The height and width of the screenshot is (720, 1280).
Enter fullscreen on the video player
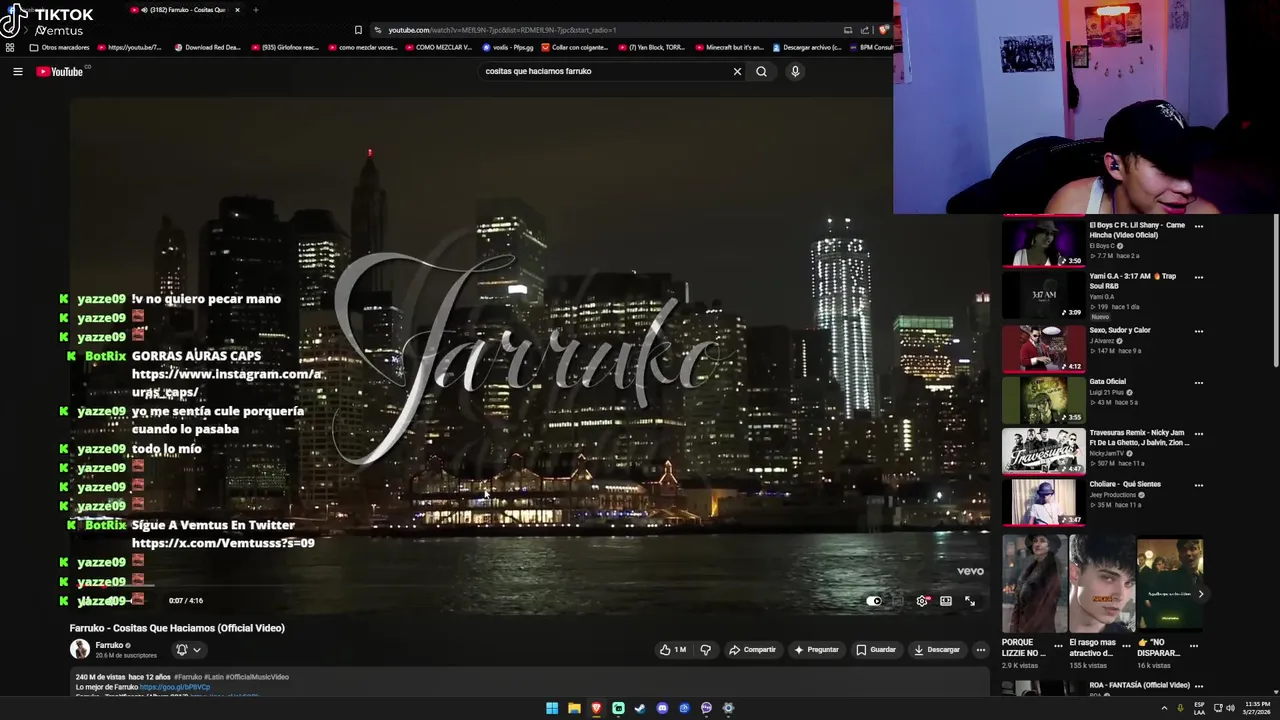click(970, 601)
